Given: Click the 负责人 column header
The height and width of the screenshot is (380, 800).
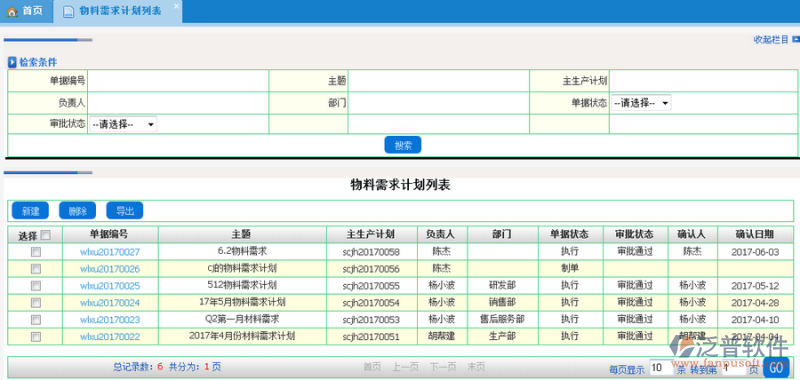Looking at the screenshot, I should pos(442,235).
